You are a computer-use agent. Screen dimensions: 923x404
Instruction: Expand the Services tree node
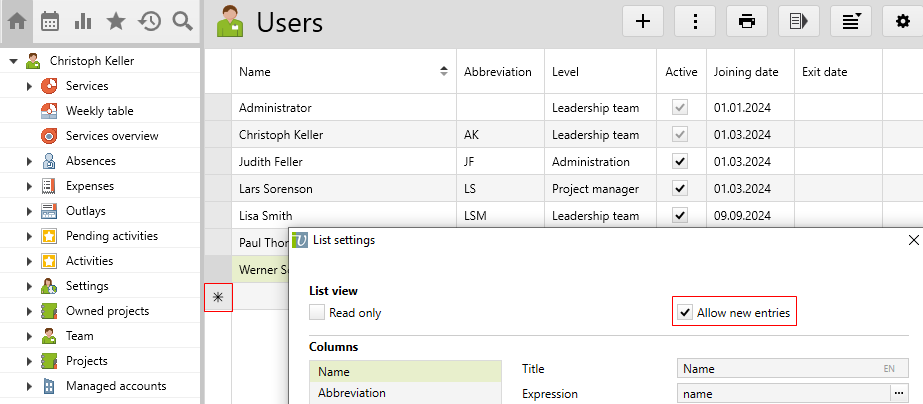(x=30, y=86)
